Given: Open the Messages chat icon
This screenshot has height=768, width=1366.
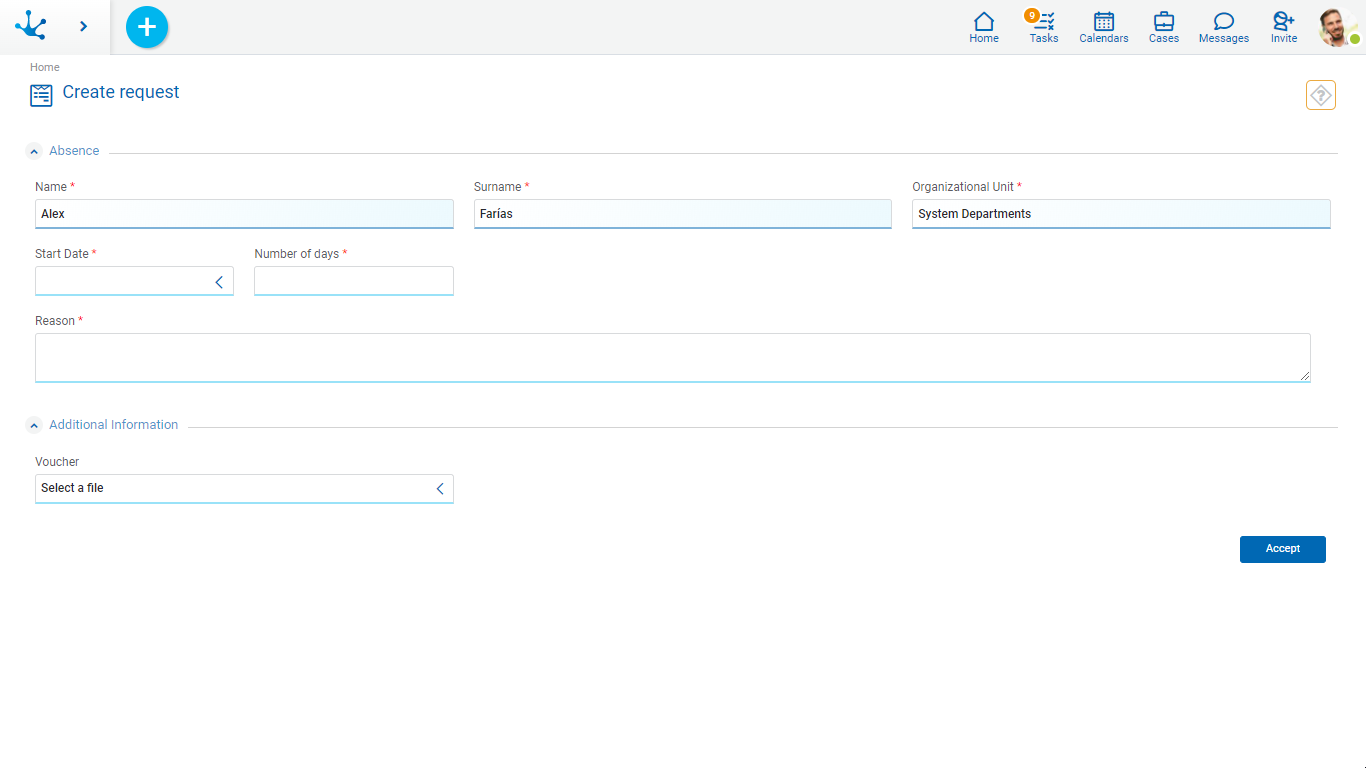Looking at the screenshot, I should [x=1224, y=27].
